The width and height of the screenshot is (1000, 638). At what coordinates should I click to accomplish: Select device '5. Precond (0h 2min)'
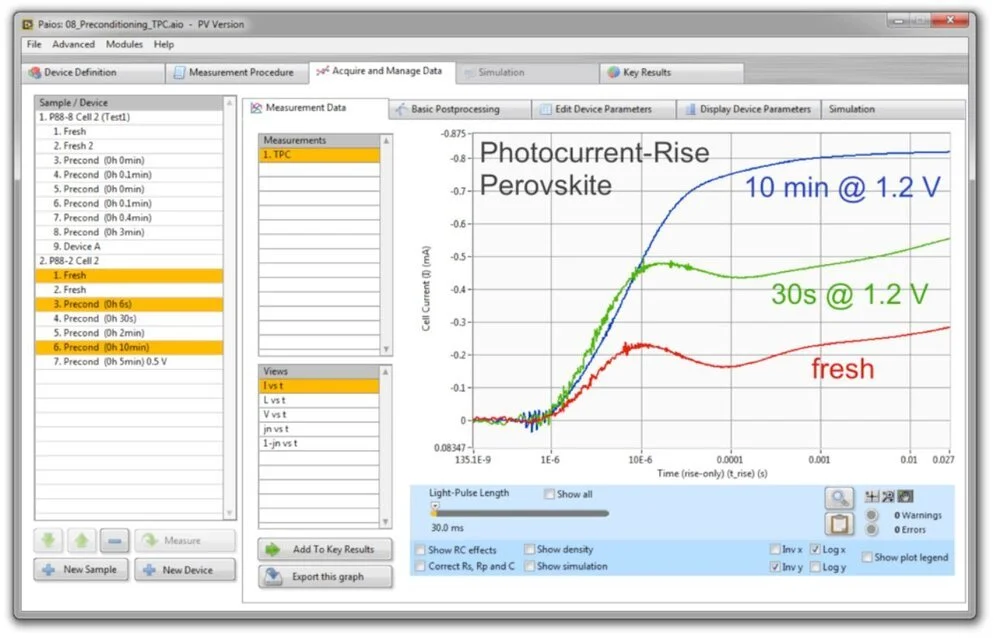(129, 332)
